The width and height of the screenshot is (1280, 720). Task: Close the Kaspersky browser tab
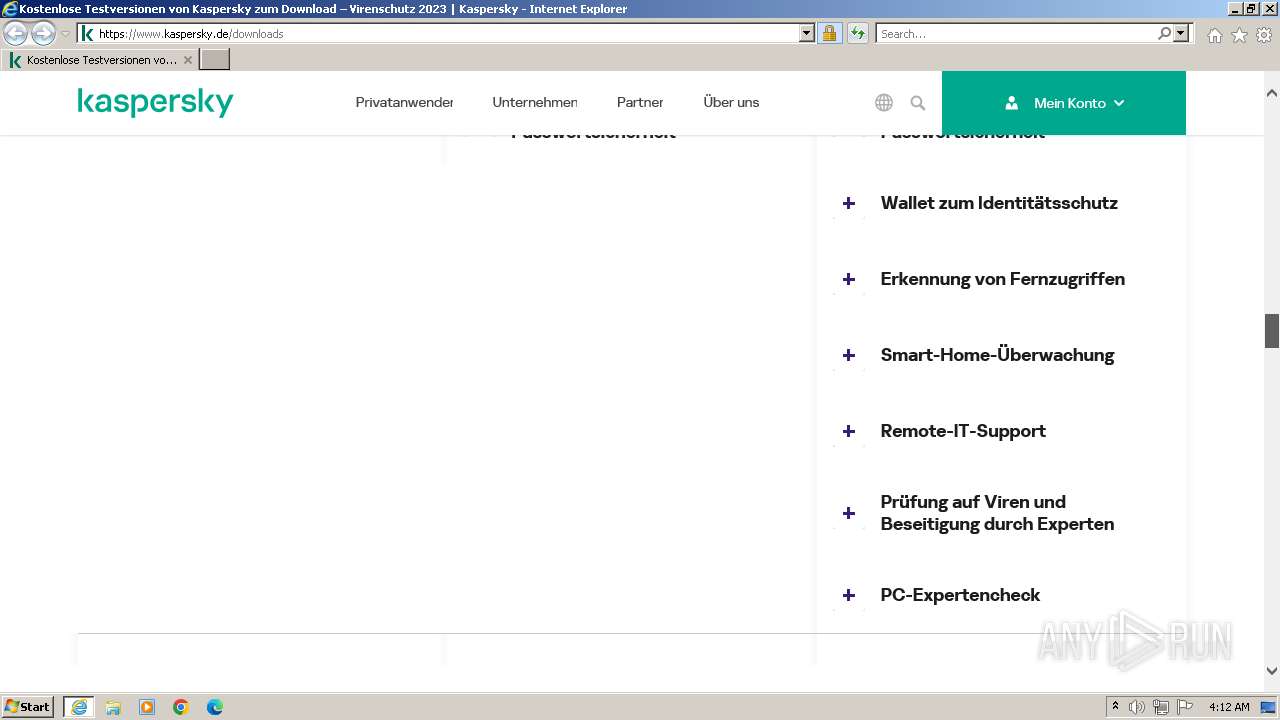[188, 60]
